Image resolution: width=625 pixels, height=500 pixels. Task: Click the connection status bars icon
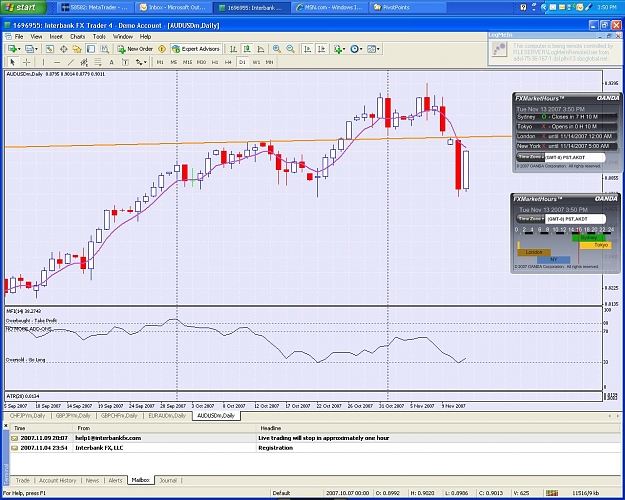[x=552, y=493]
